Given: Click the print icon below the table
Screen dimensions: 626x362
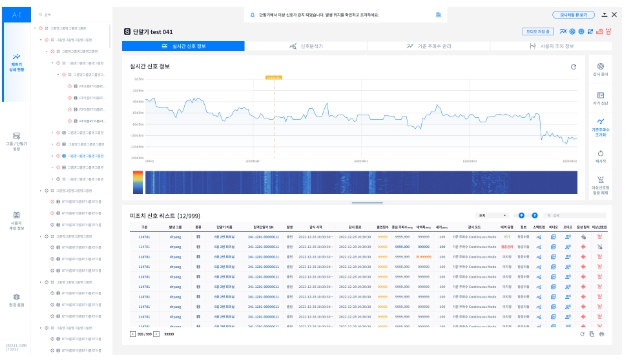Looking at the screenshot, I should 602,334.
